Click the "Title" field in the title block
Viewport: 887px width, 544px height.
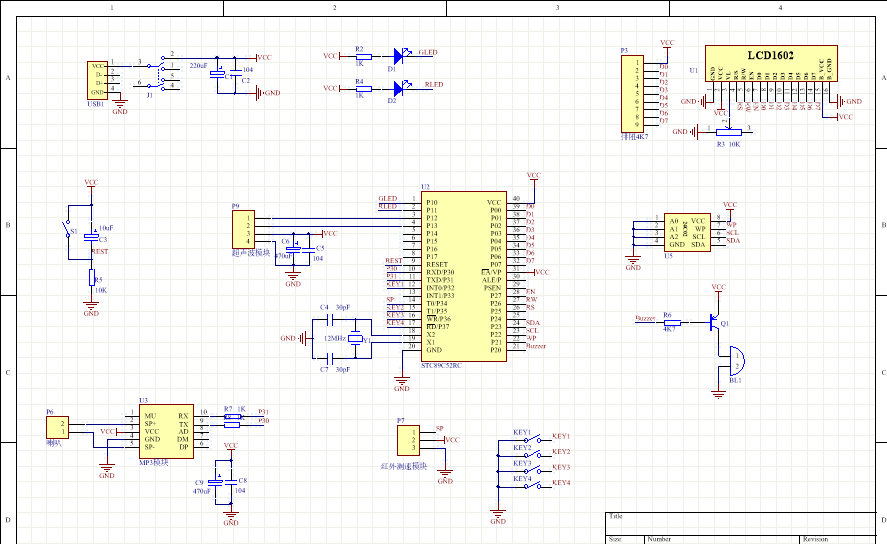point(615,516)
